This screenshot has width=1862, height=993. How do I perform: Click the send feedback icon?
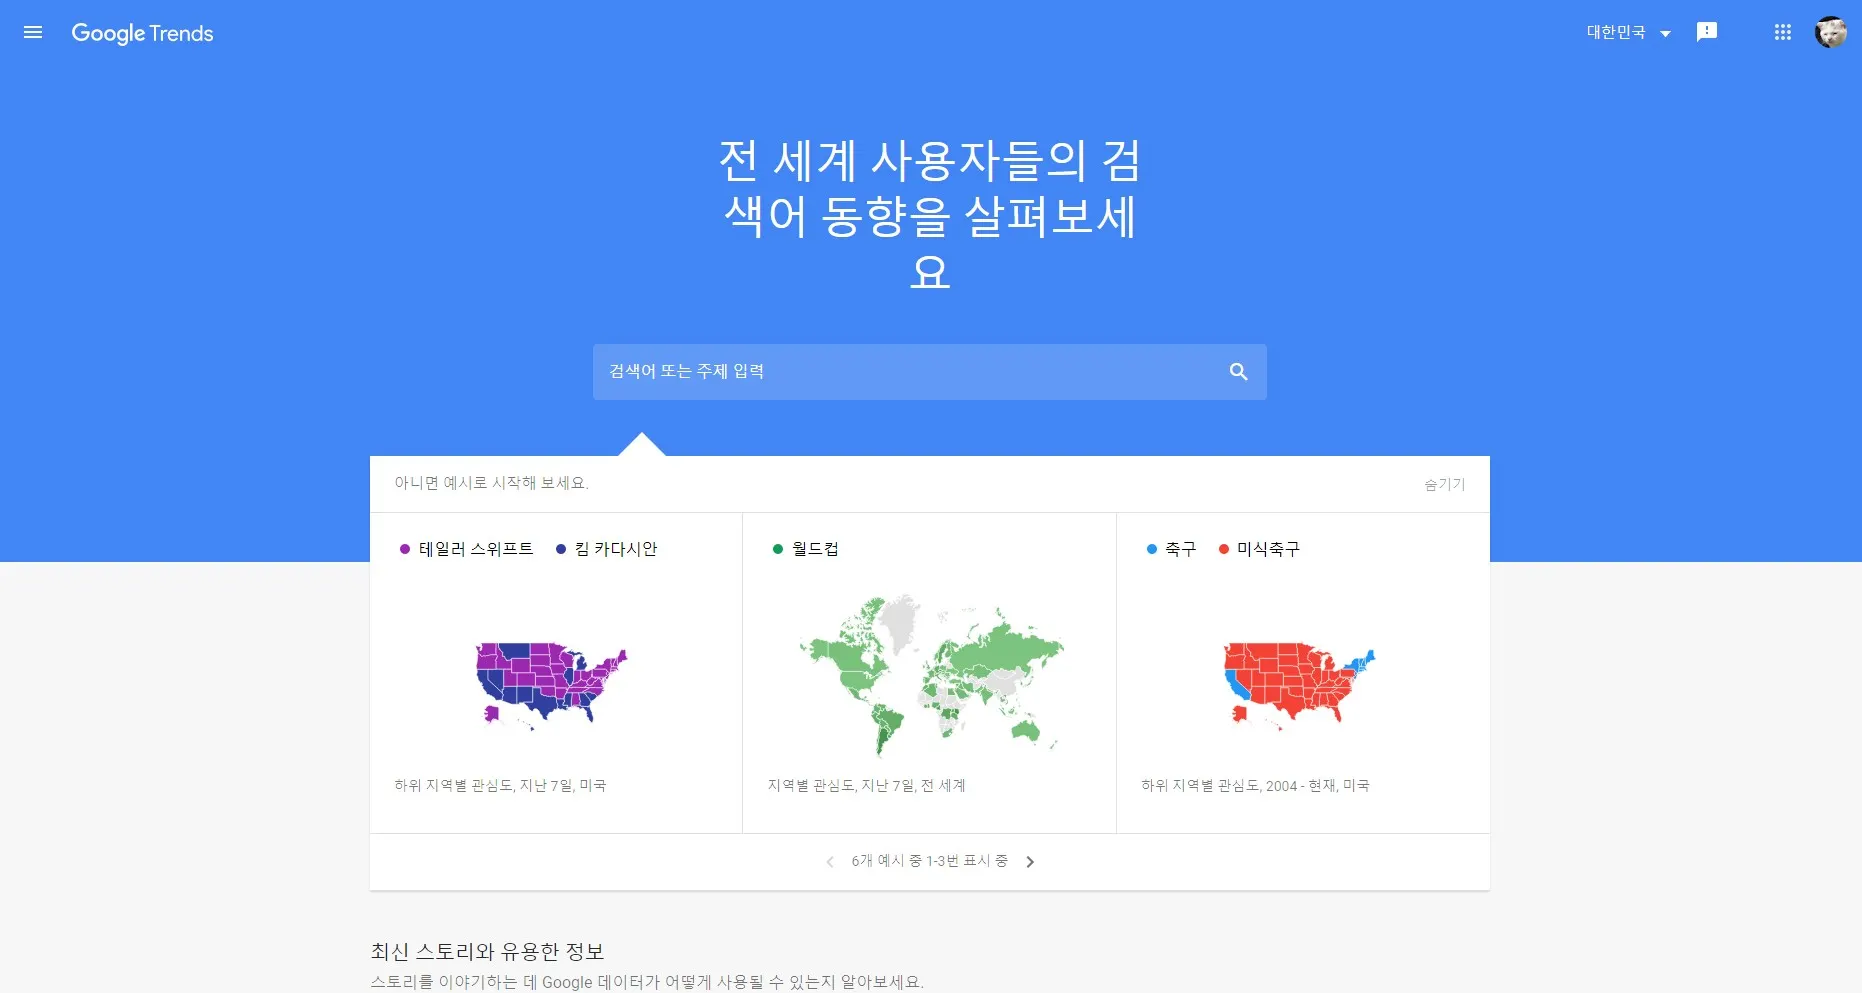[1707, 32]
